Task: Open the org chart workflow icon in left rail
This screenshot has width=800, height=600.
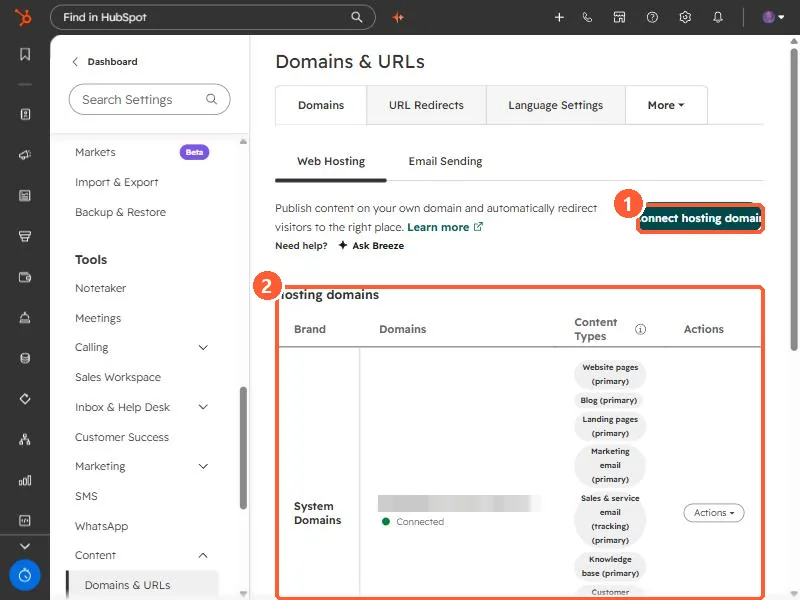Action: (25, 439)
